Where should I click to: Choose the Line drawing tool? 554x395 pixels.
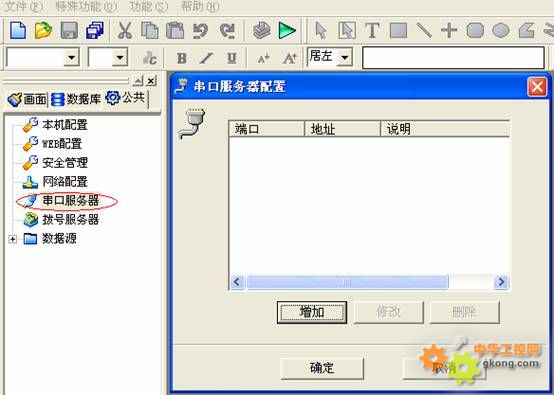[x=423, y=30]
